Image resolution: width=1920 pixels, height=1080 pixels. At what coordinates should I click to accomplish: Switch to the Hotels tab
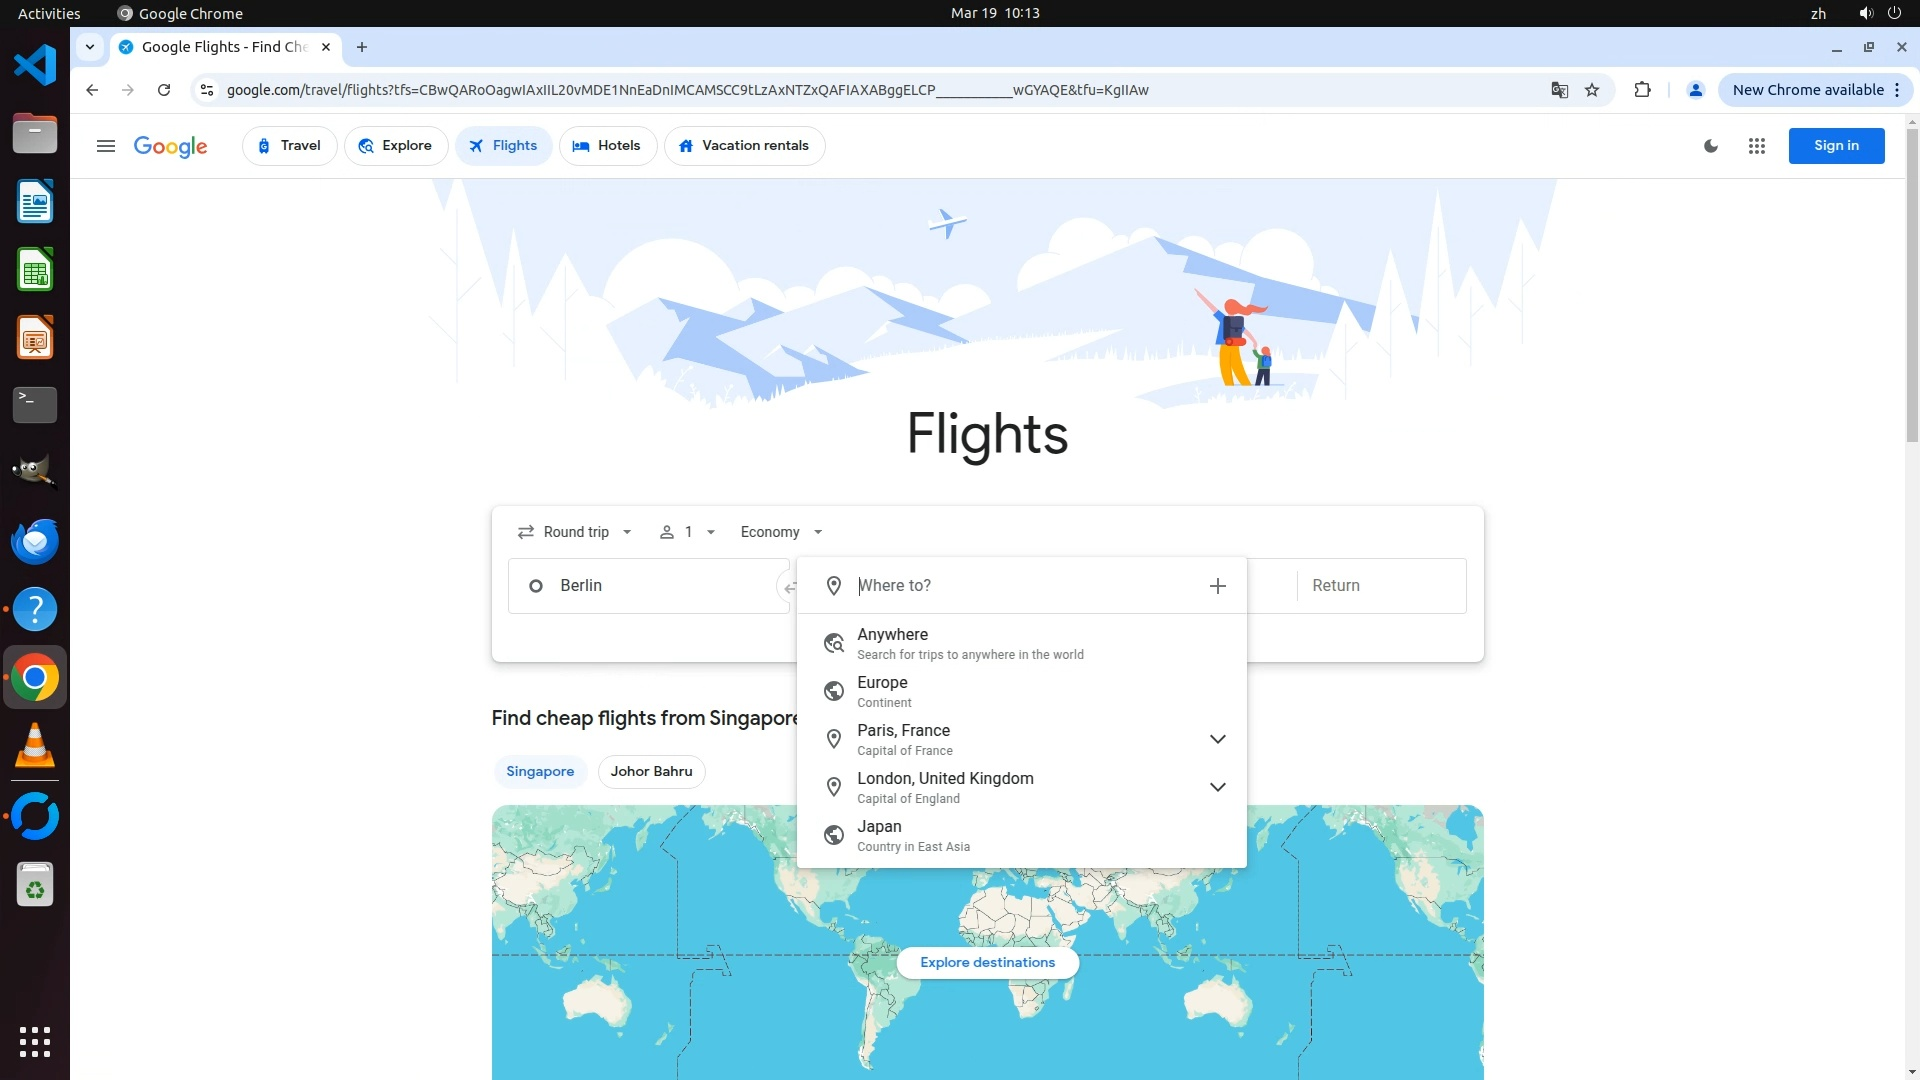pyautogui.click(x=607, y=146)
